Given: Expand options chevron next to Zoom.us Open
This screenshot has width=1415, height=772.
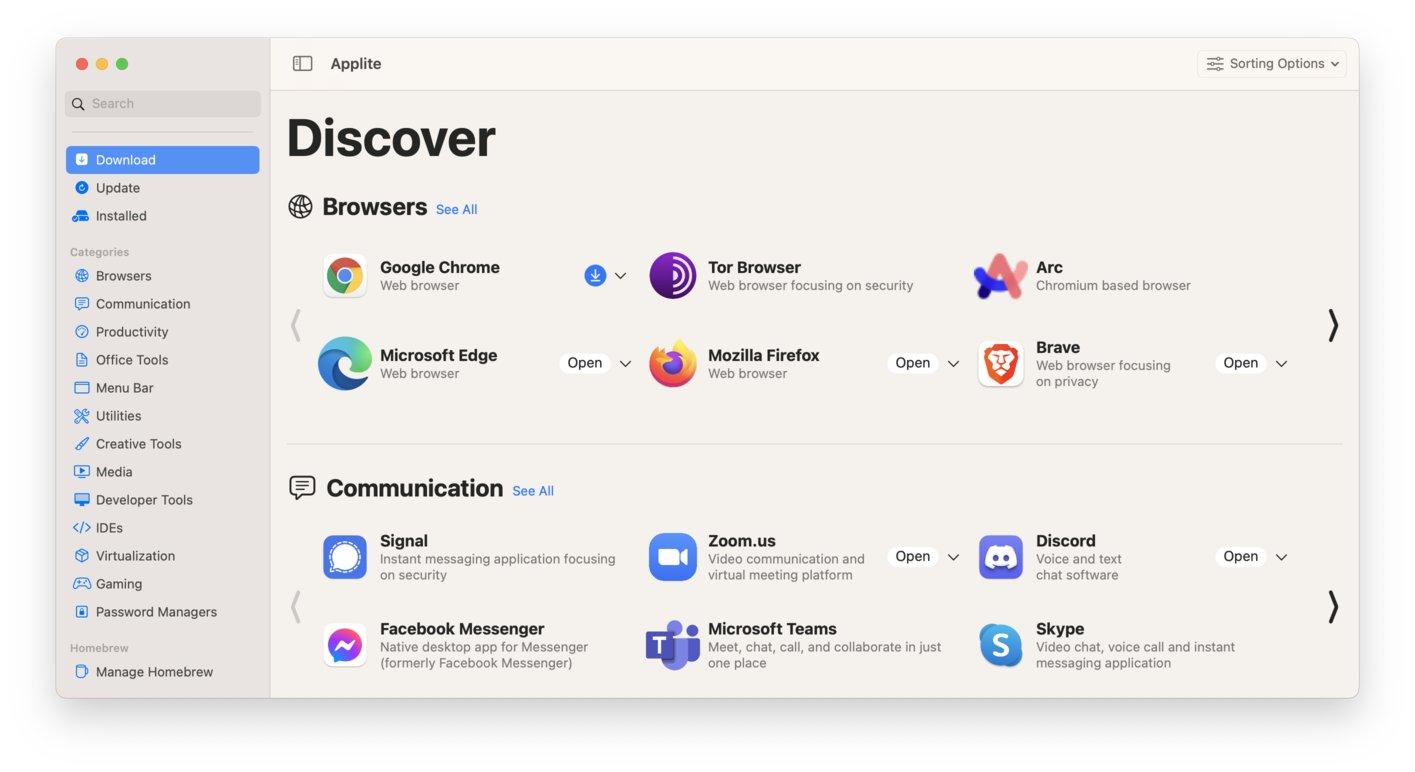Looking at the screenshot, I should point(953,557).
